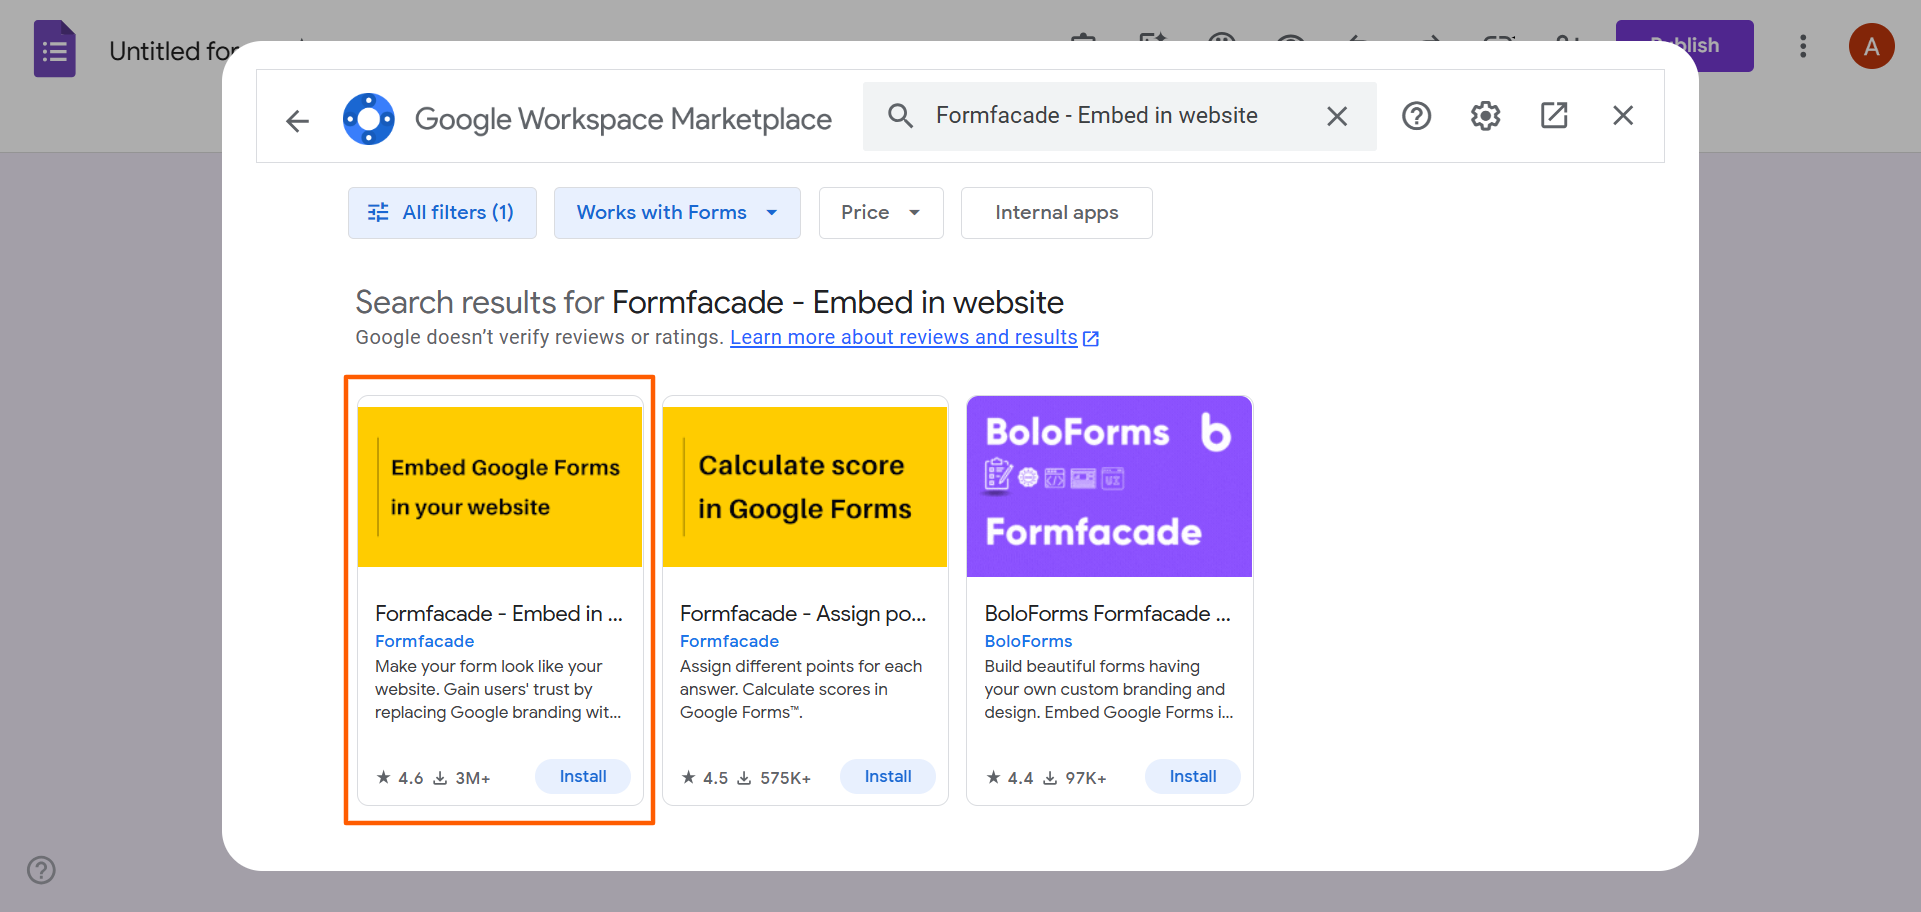The height and width of the screenshot is (912, 1921).
Task: Open Marketplace in a new tab
Action: point(1553,115)
